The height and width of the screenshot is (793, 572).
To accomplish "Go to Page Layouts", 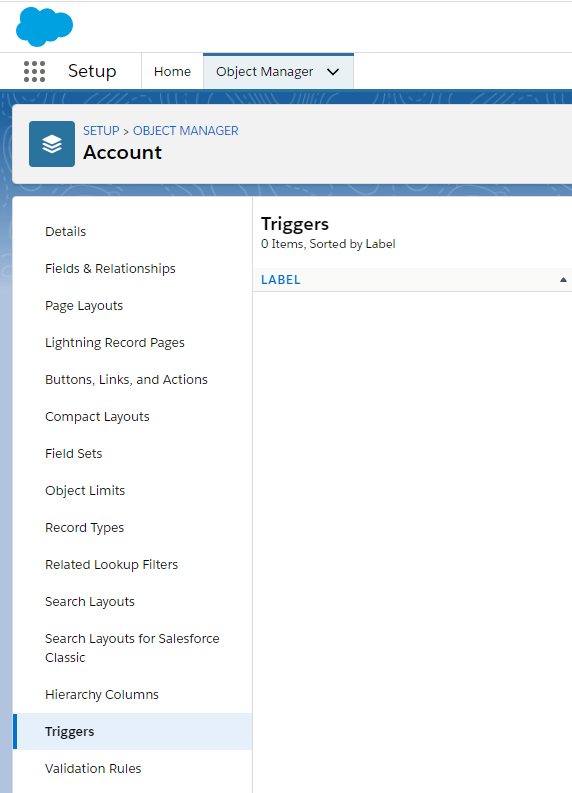I will coord(84,305).
